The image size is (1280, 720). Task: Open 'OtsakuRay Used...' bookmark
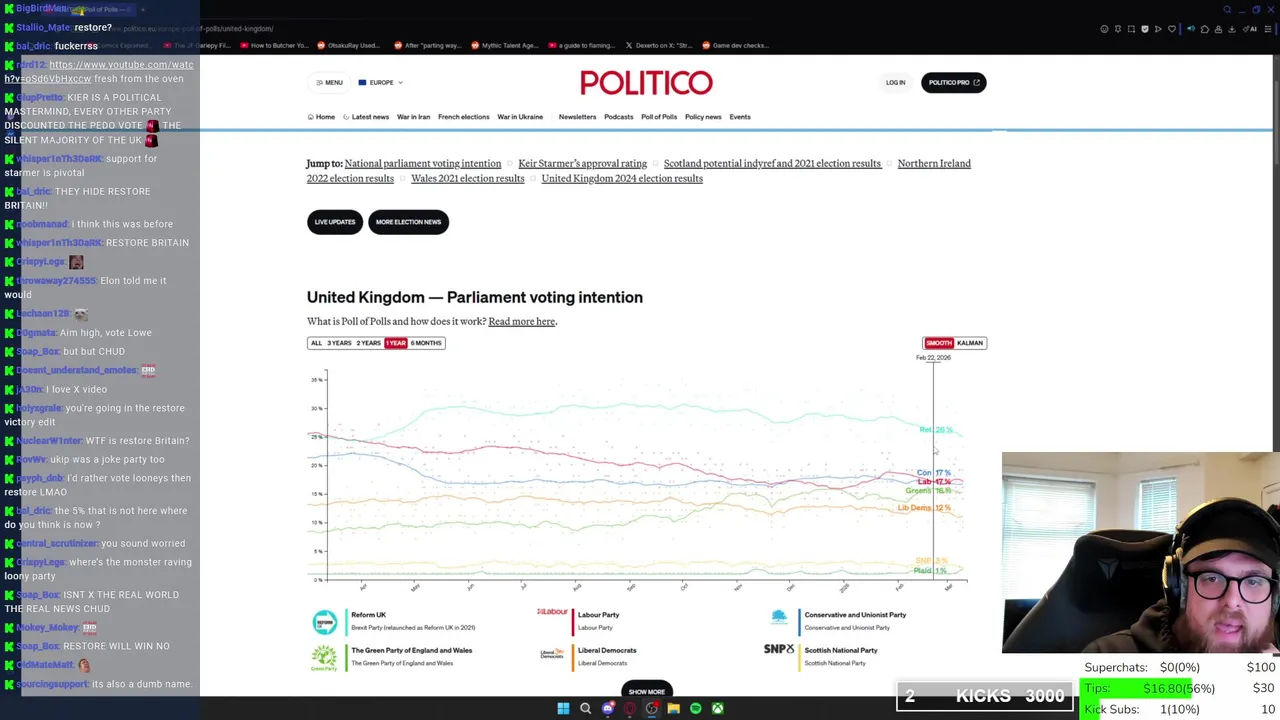click(x=348, y=45)
